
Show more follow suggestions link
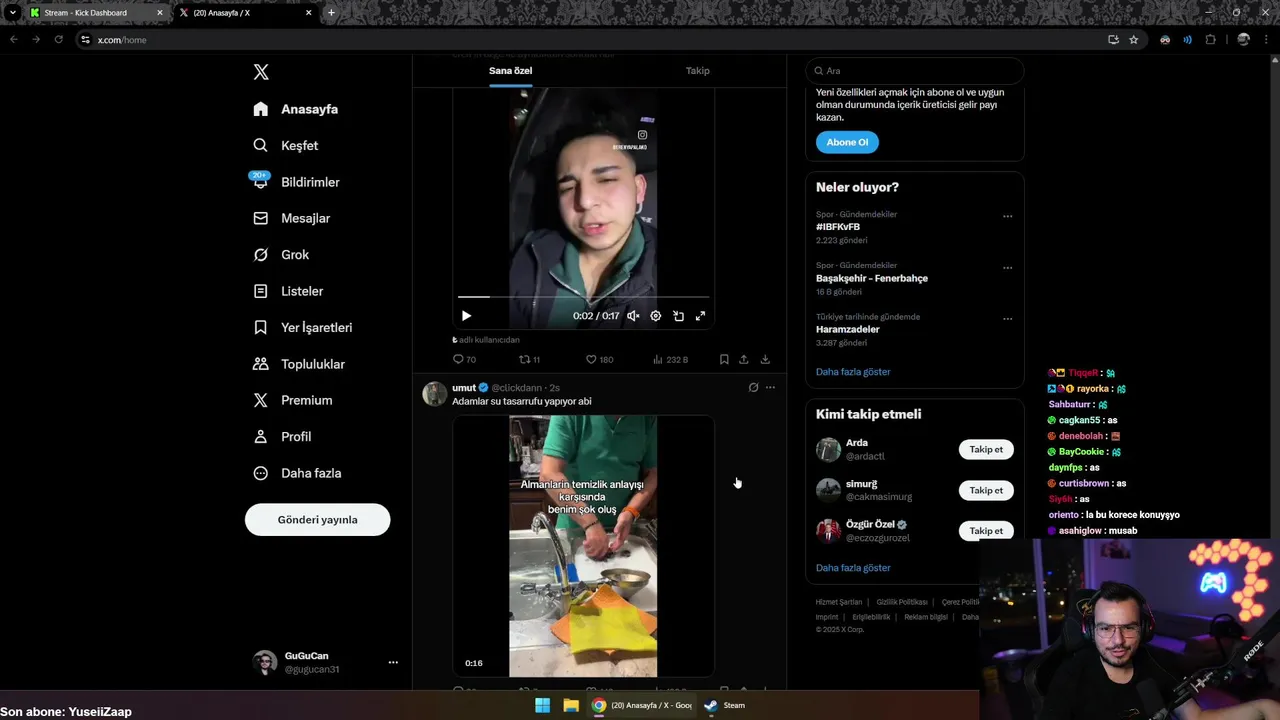pos(853,568)
